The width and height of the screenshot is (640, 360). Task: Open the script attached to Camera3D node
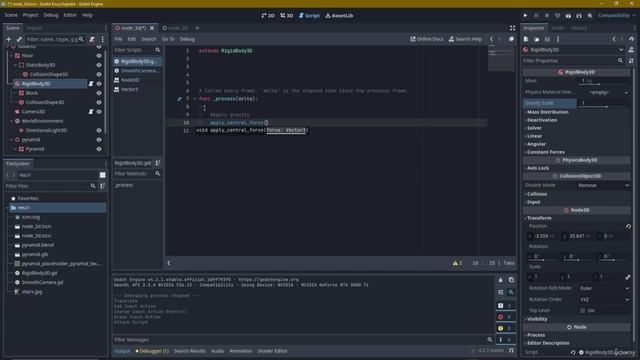pos(91,111)
